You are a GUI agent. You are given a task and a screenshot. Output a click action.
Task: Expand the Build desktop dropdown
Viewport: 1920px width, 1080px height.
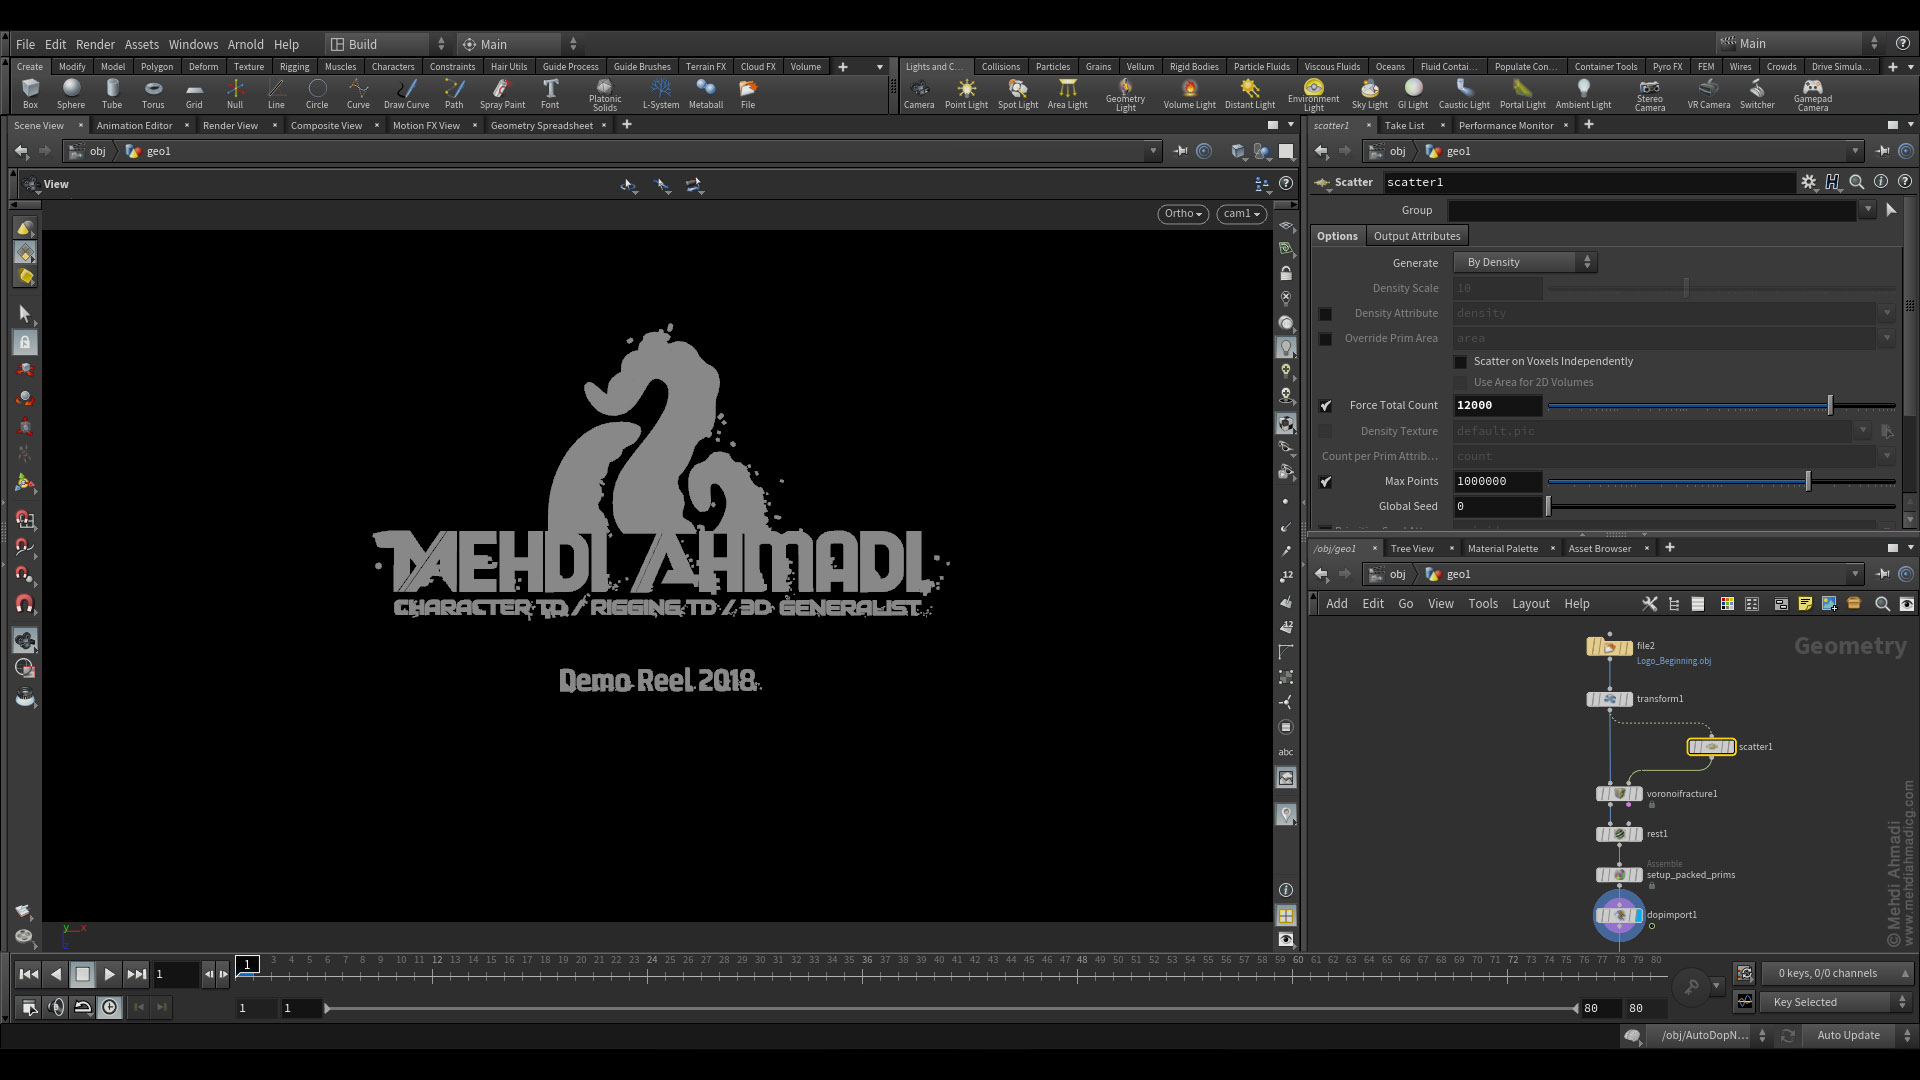[x=387, y=44]
